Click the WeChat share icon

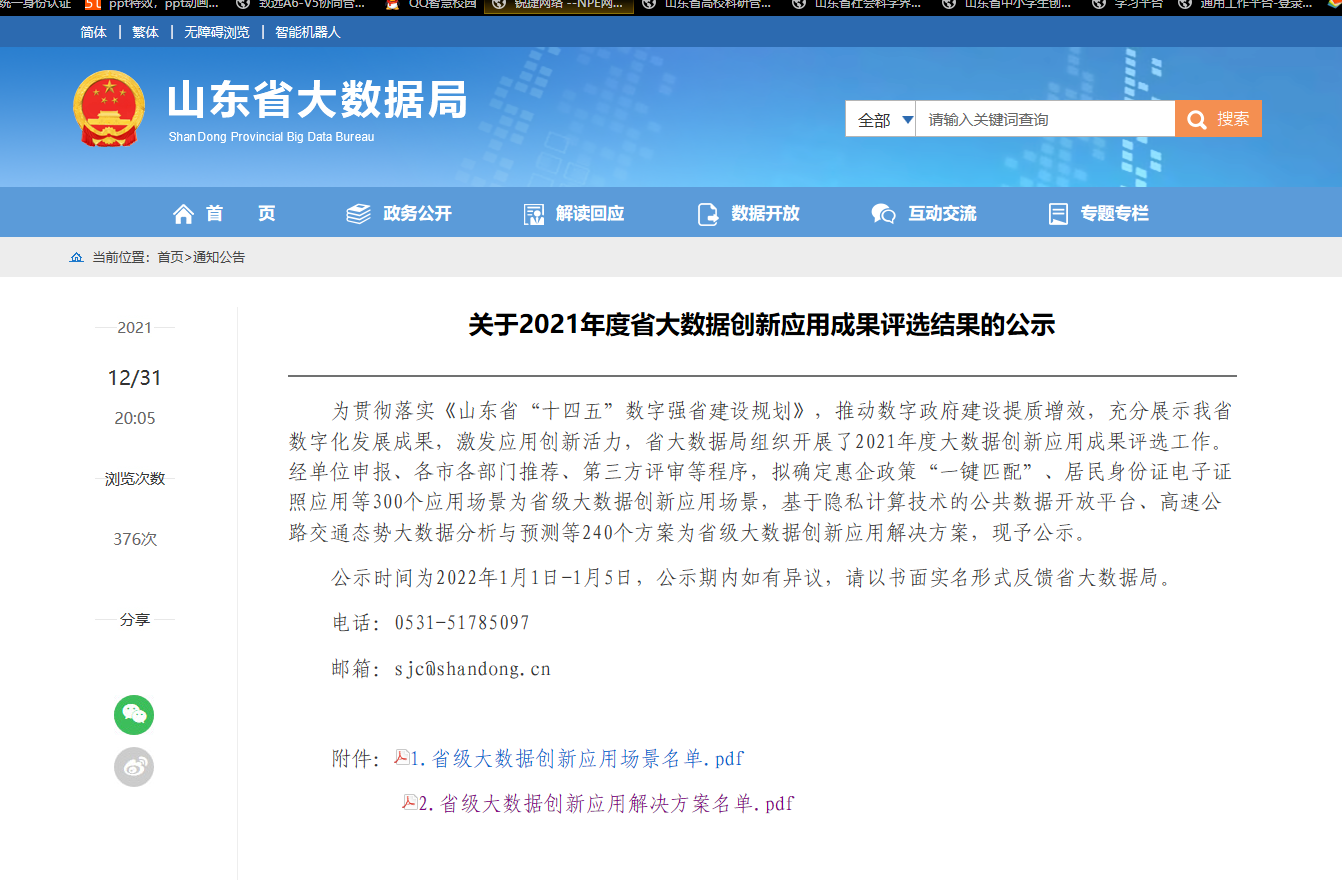click(134, 715)
